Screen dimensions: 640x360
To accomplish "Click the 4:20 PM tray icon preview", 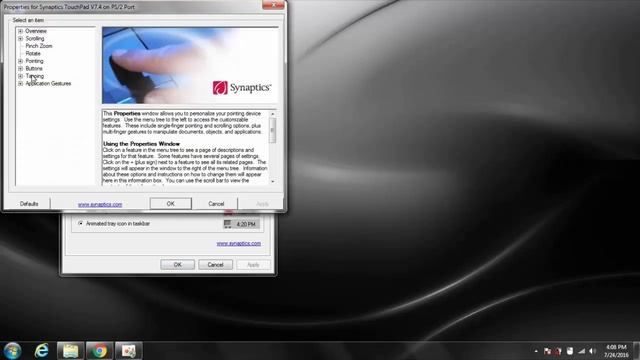I will click(x=241, y=224).
